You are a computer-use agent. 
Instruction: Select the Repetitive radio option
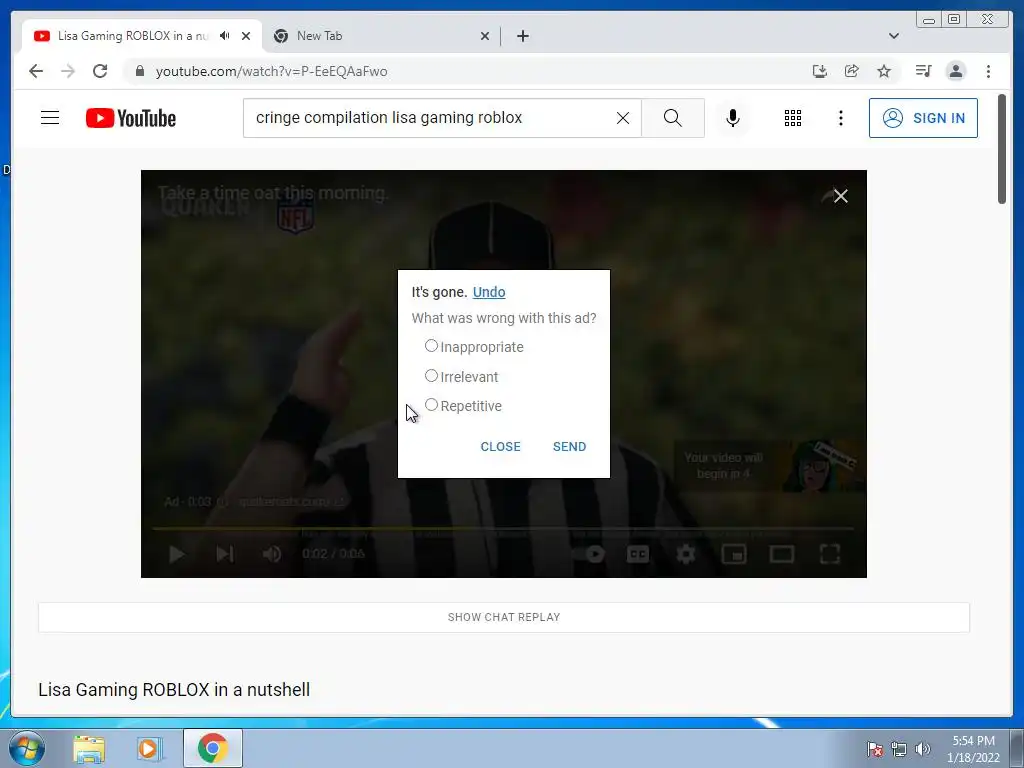click(x=431, y=405)
